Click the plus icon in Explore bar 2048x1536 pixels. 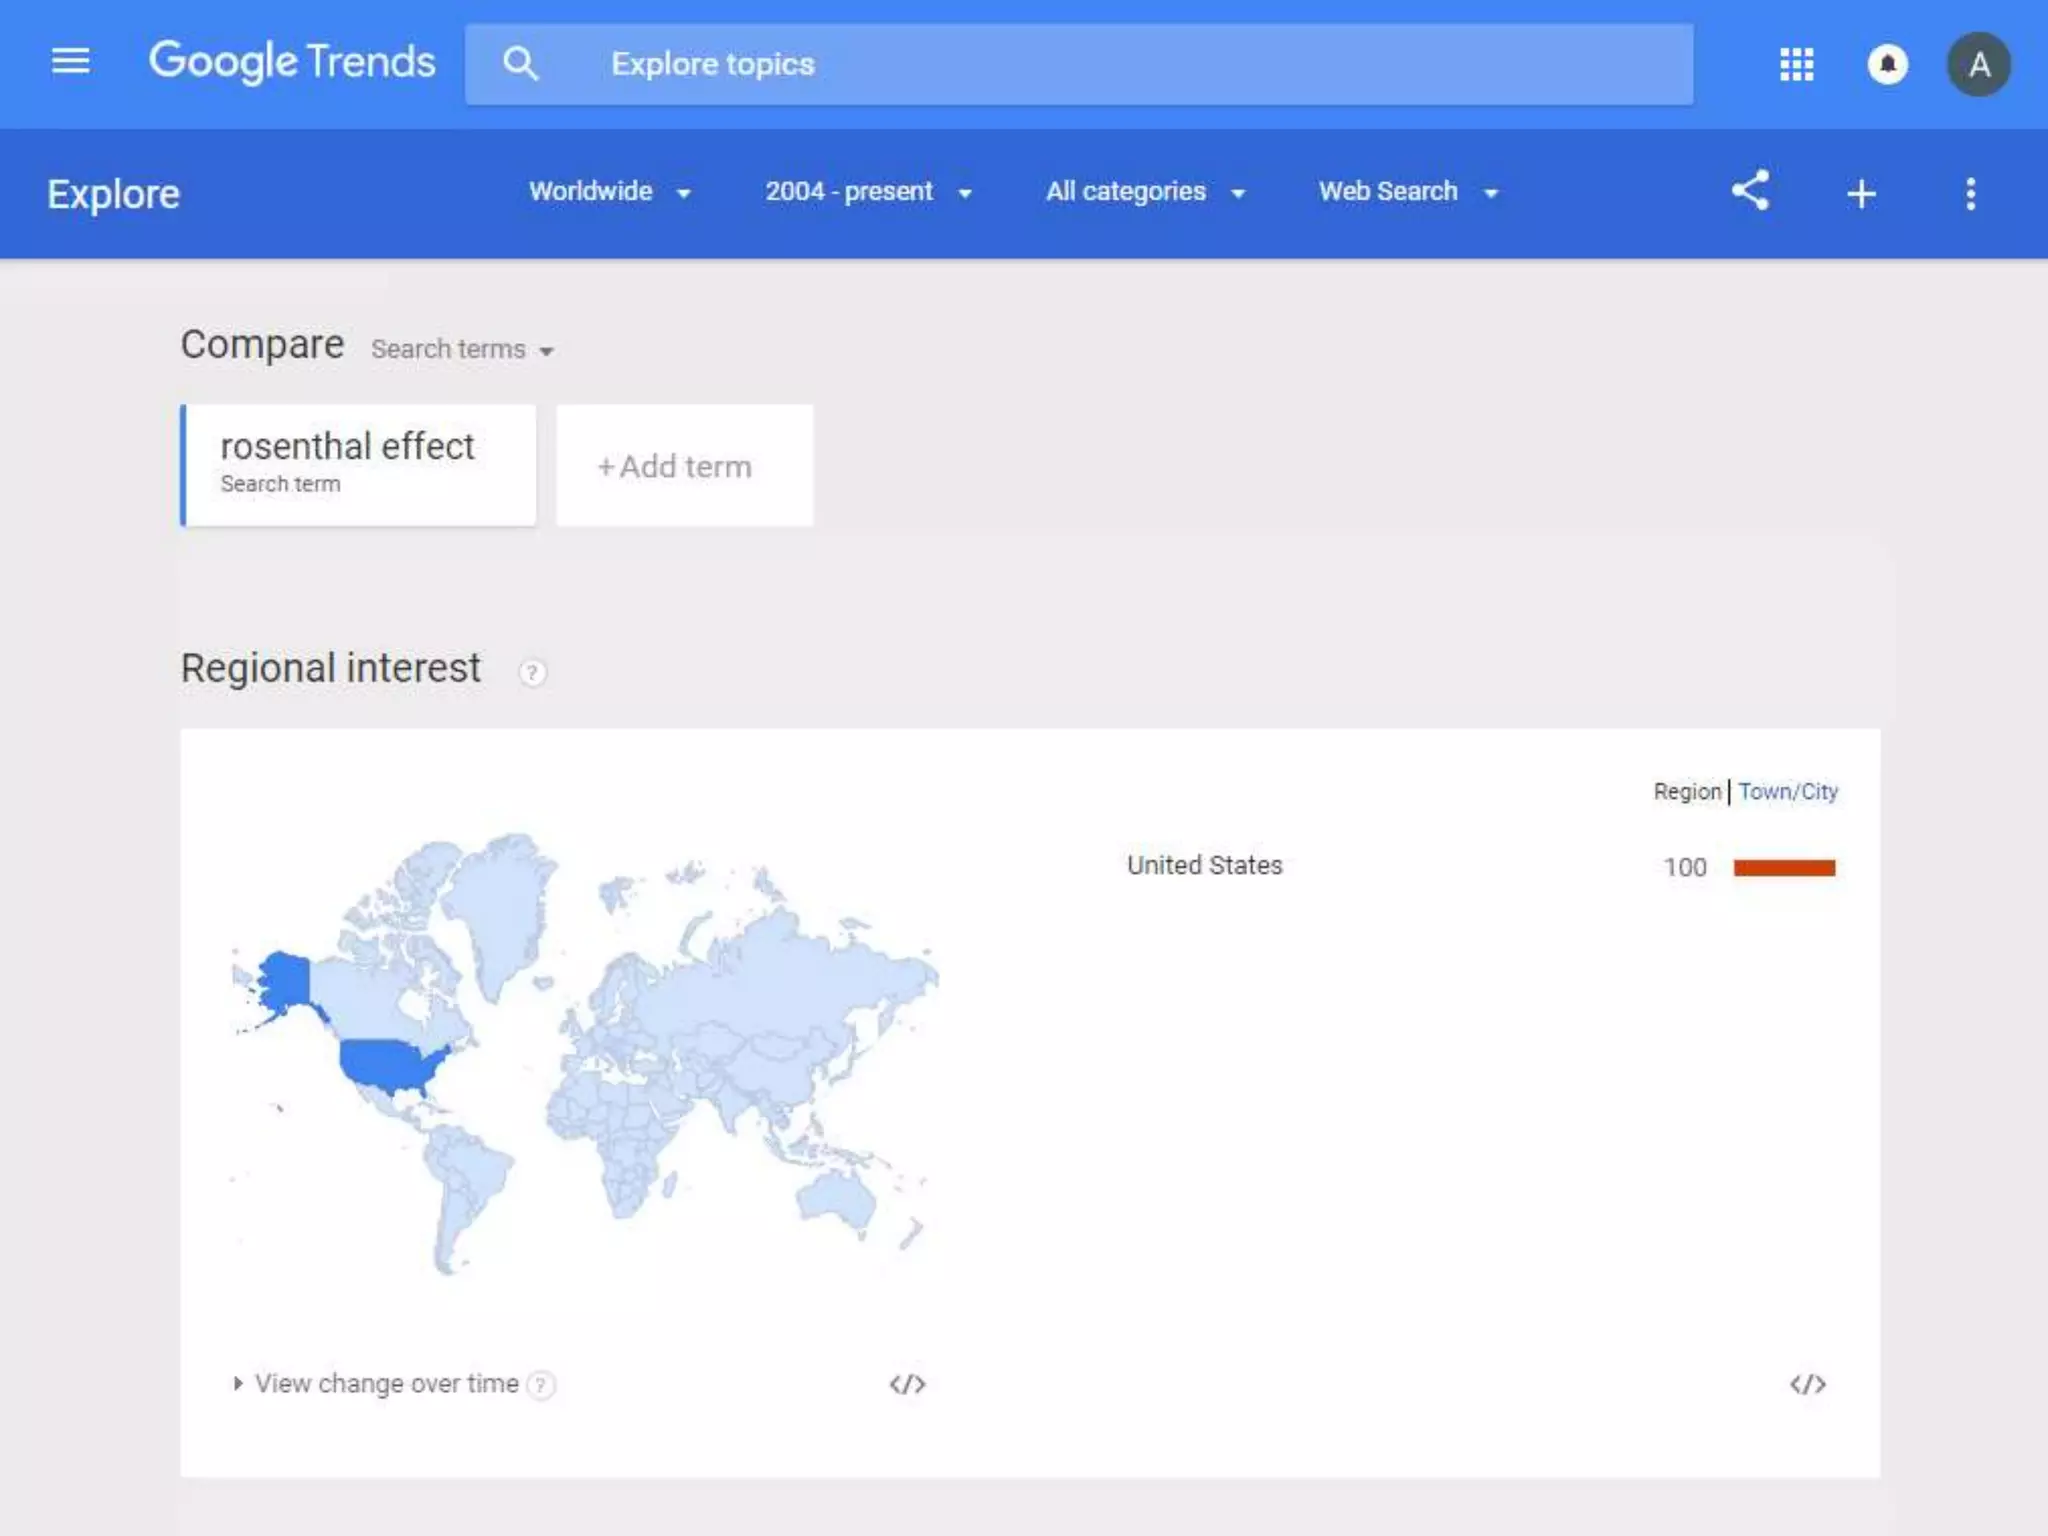click(1860, 193)
